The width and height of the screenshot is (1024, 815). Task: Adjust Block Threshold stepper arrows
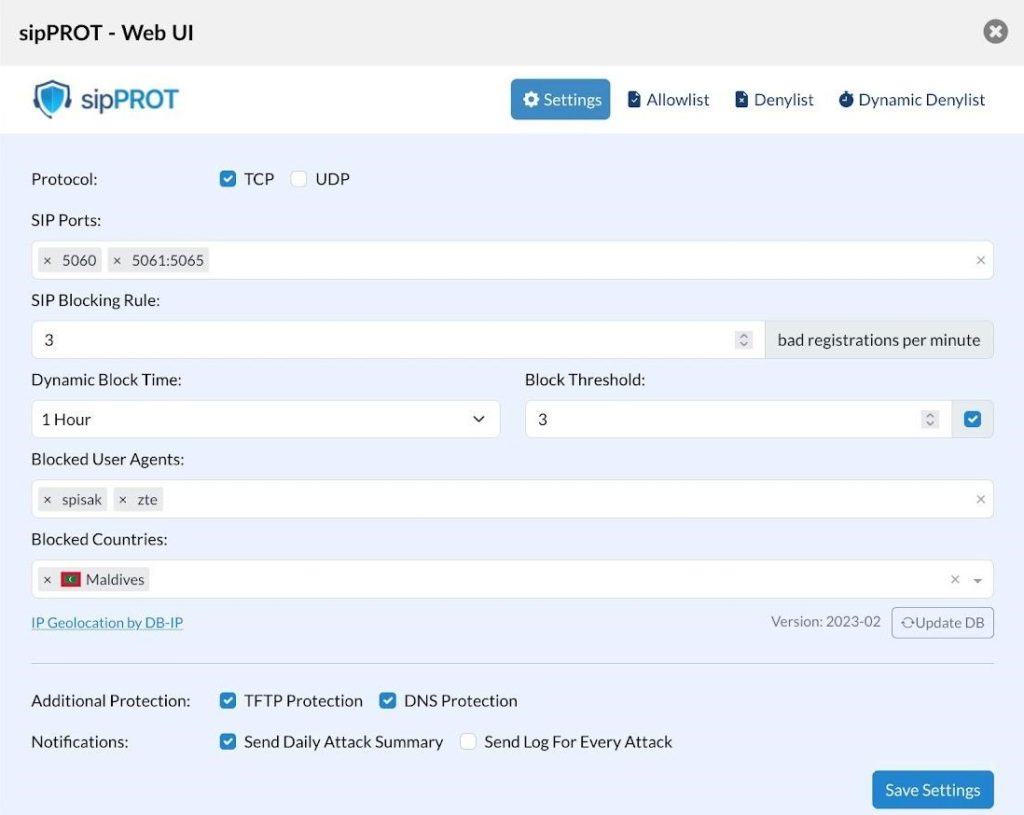tap(929, 419)
